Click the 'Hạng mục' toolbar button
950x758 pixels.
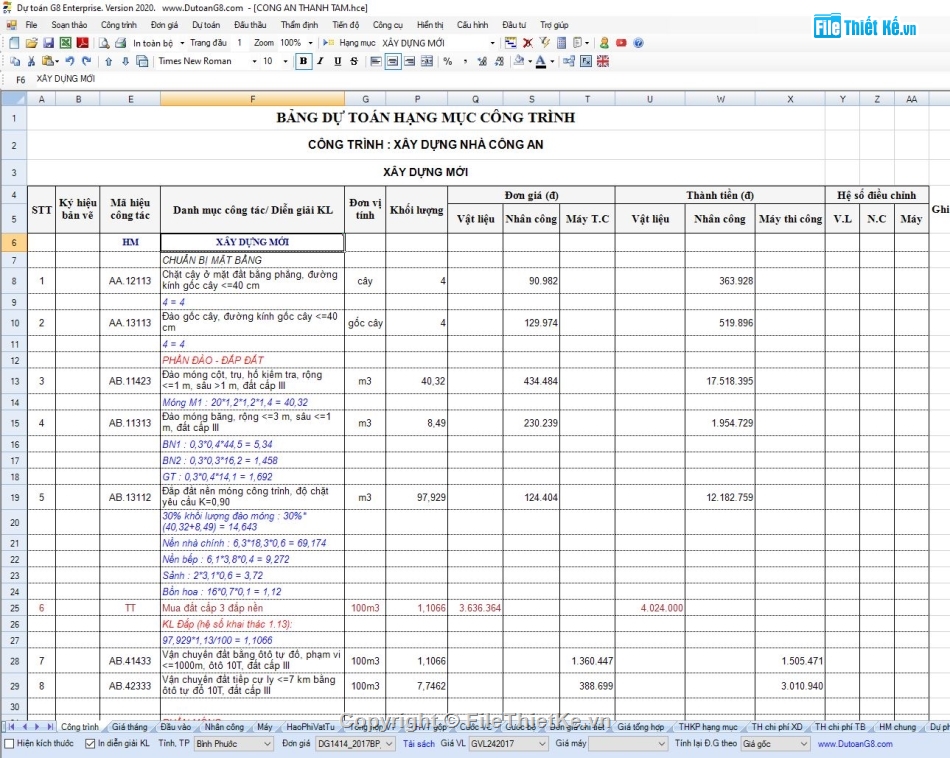tap(351, 43)
